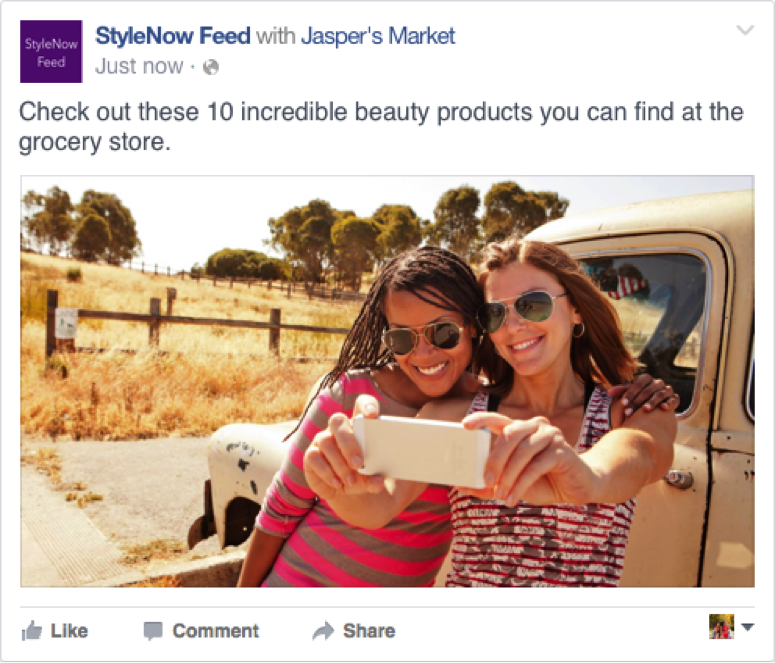
Task: Click the beauty products caption text
Action: point(380,126)
